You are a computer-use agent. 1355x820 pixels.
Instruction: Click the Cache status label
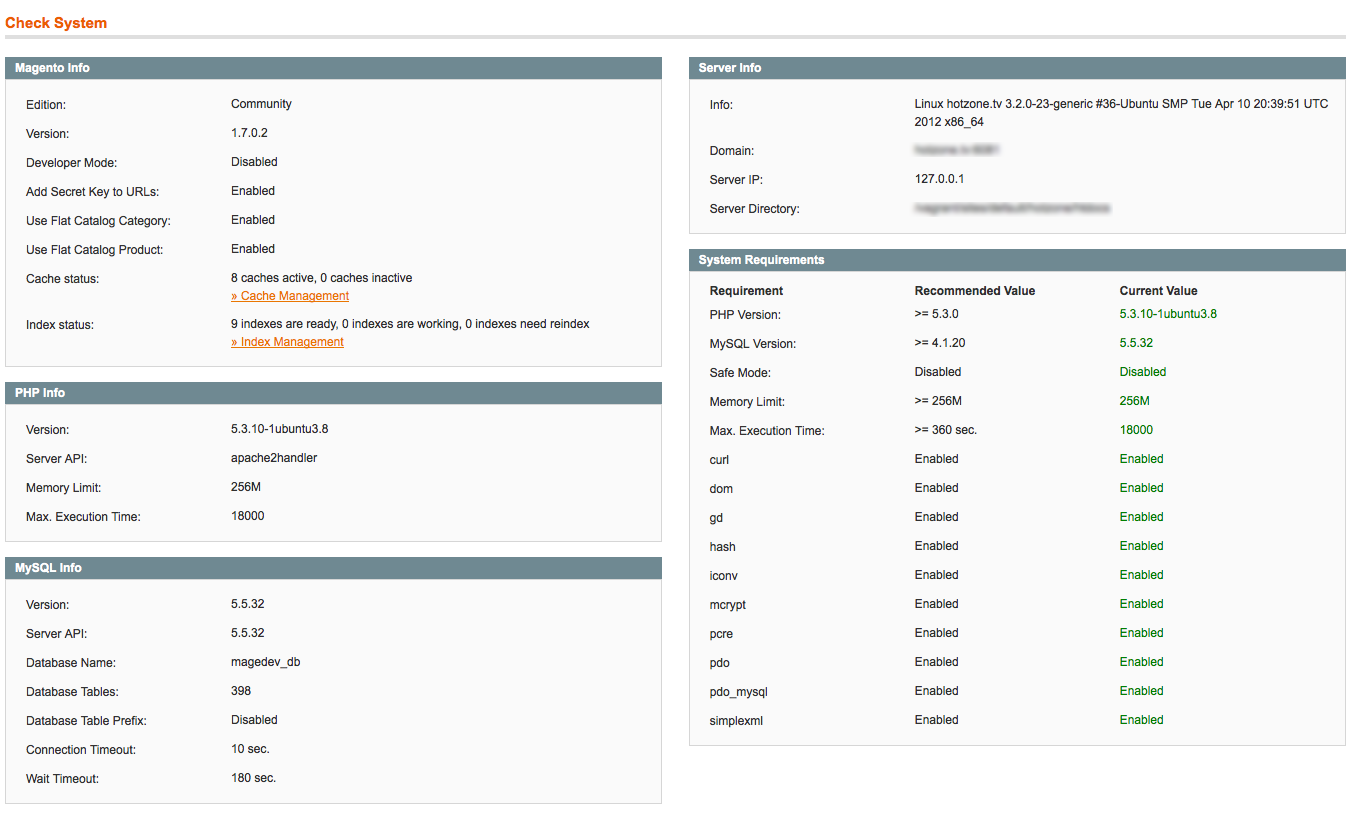pyautogui.click(x=62, y=279)
